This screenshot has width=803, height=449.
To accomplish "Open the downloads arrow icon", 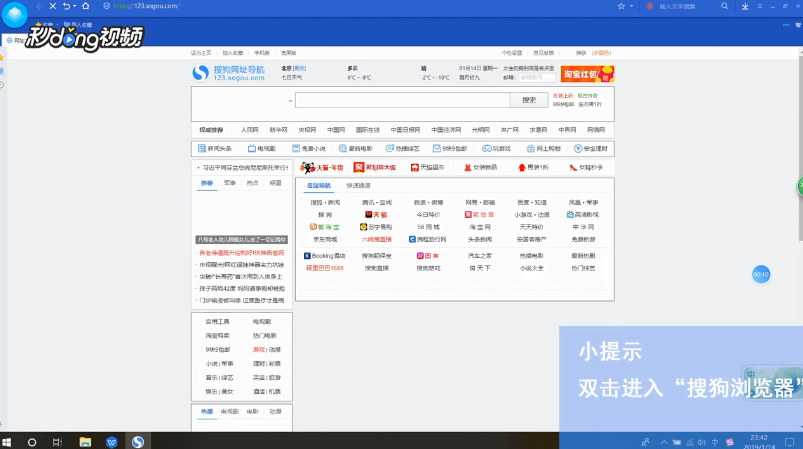I will coord(745,6).
